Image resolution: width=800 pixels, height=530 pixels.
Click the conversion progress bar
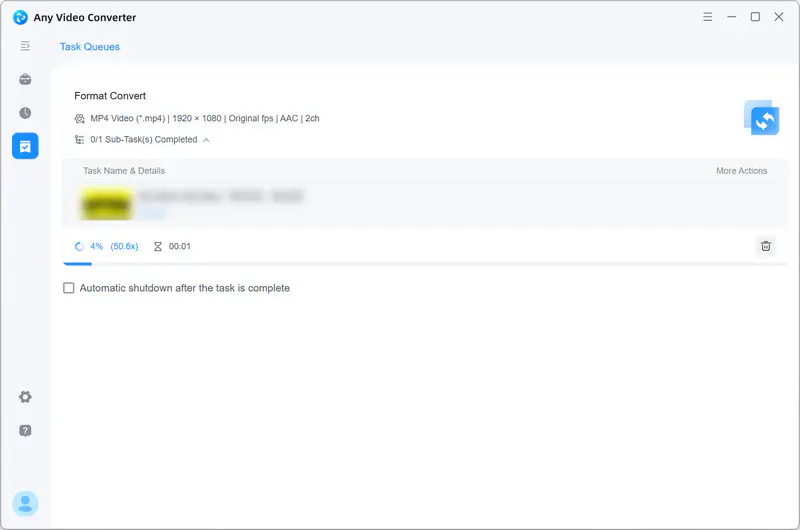pos(425,263)
